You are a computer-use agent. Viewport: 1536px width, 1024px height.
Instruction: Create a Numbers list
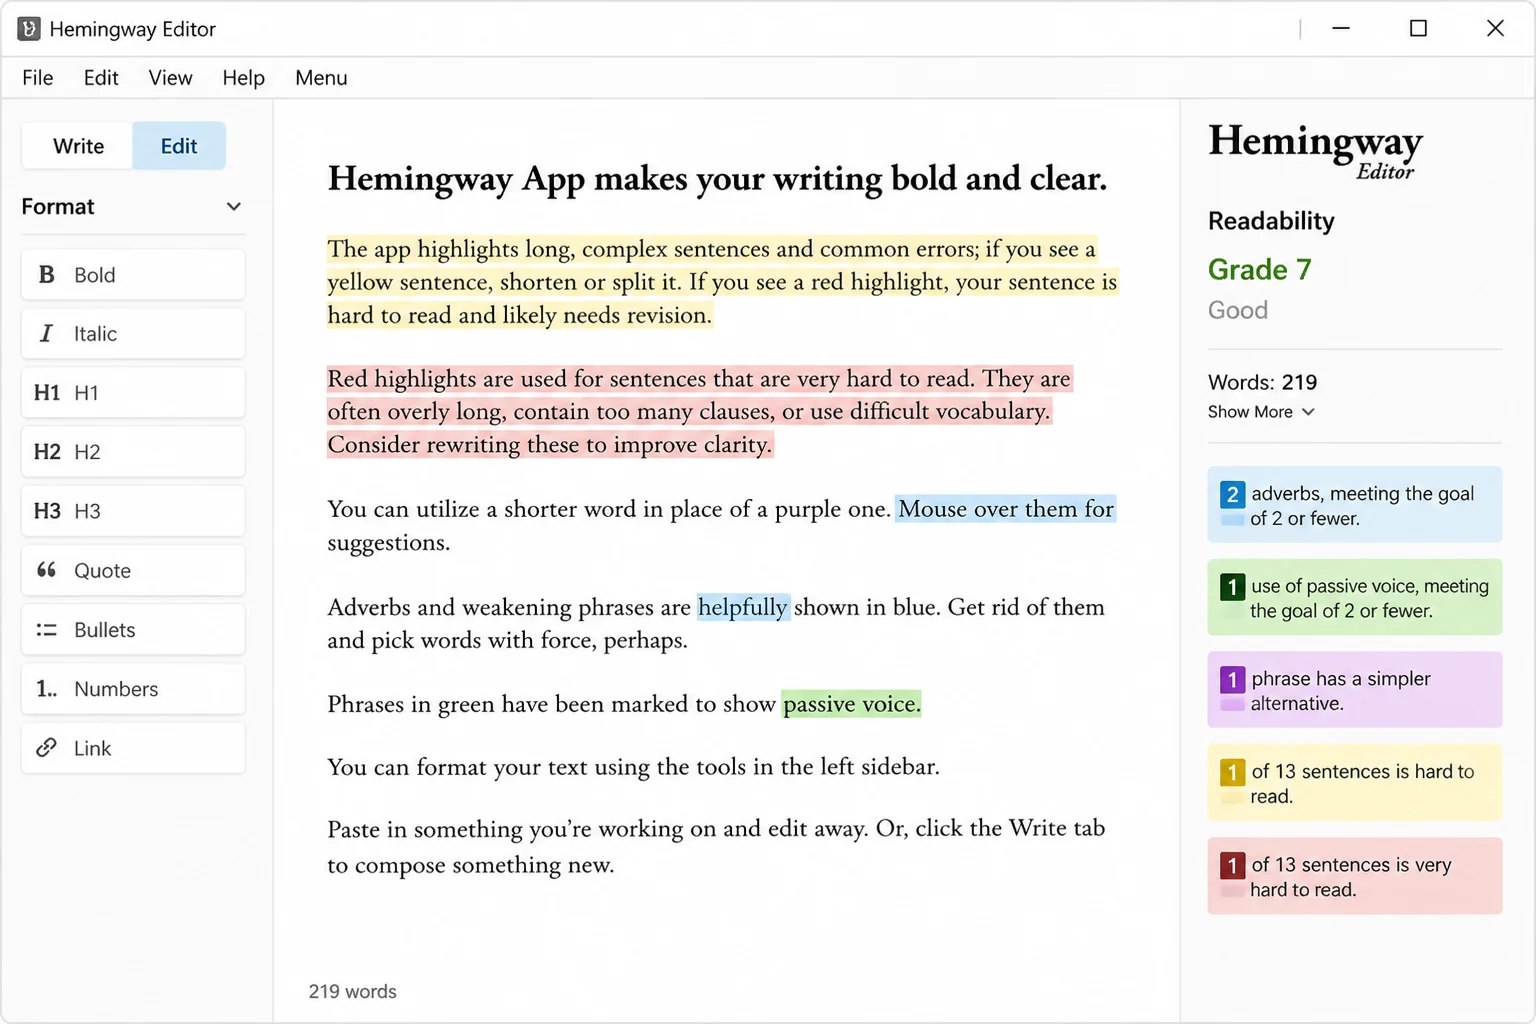click(133, 689)
